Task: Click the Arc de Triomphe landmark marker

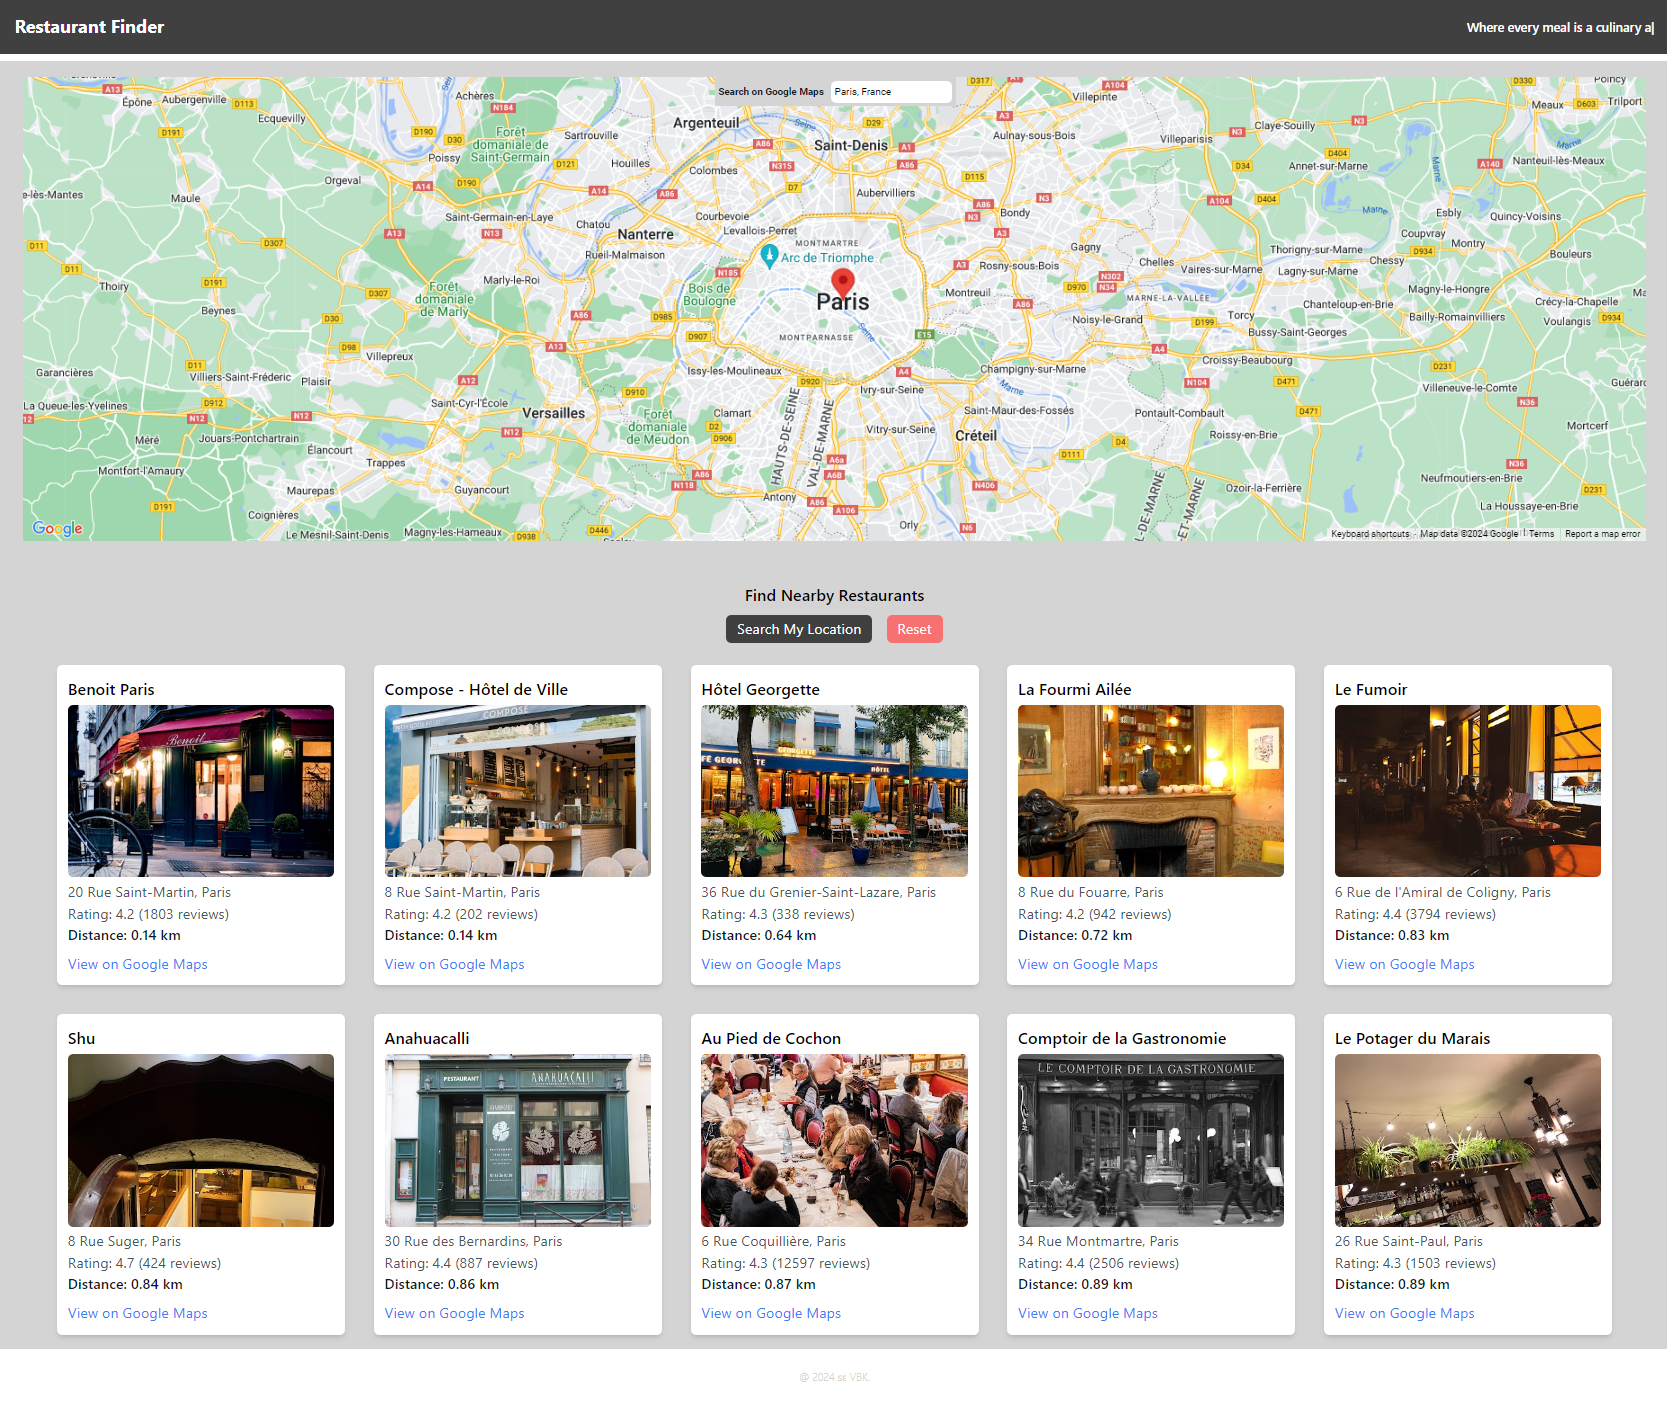Action: tap(769, 256)
